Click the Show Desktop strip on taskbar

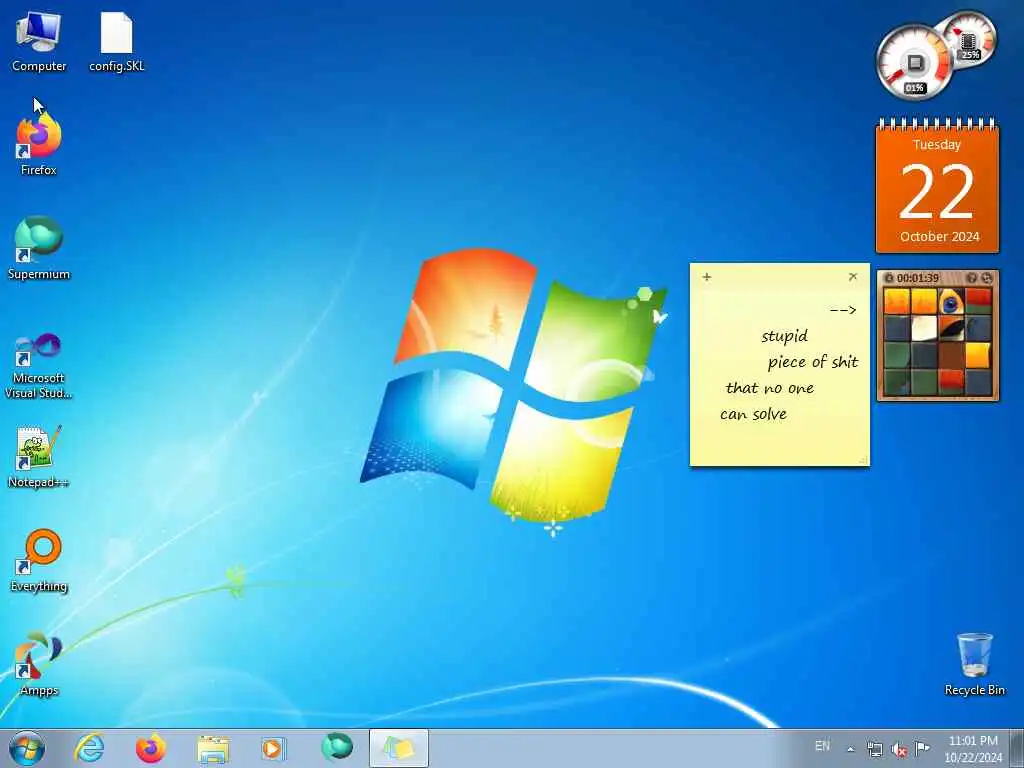tap(1017, 748)
